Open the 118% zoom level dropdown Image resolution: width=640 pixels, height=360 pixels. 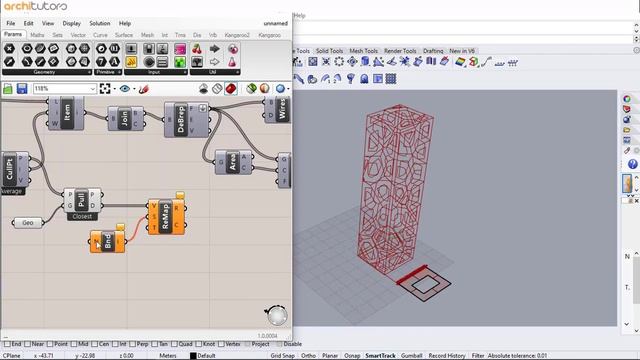(x=93, y=89)
